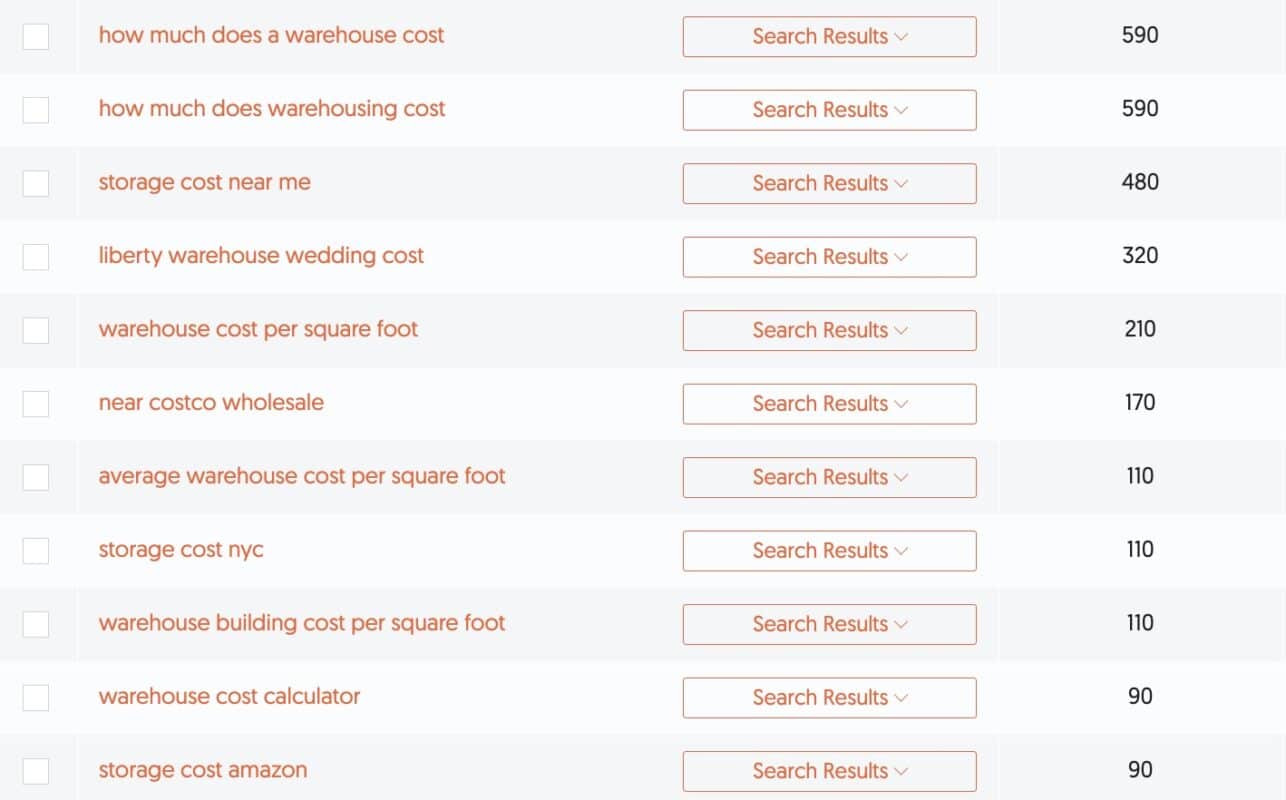Expand Search Results for 'near costco wholesale'

click(829, 404)
